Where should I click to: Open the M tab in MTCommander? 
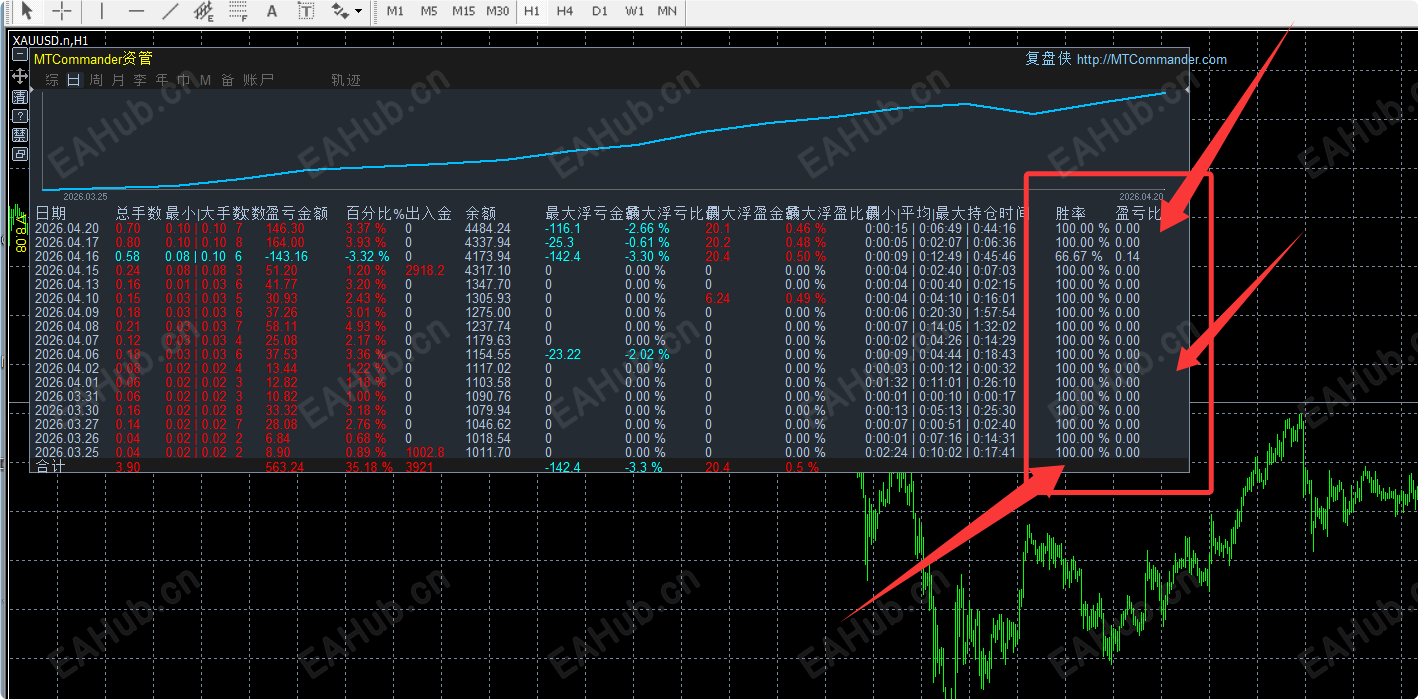click(x=205, y=80)
